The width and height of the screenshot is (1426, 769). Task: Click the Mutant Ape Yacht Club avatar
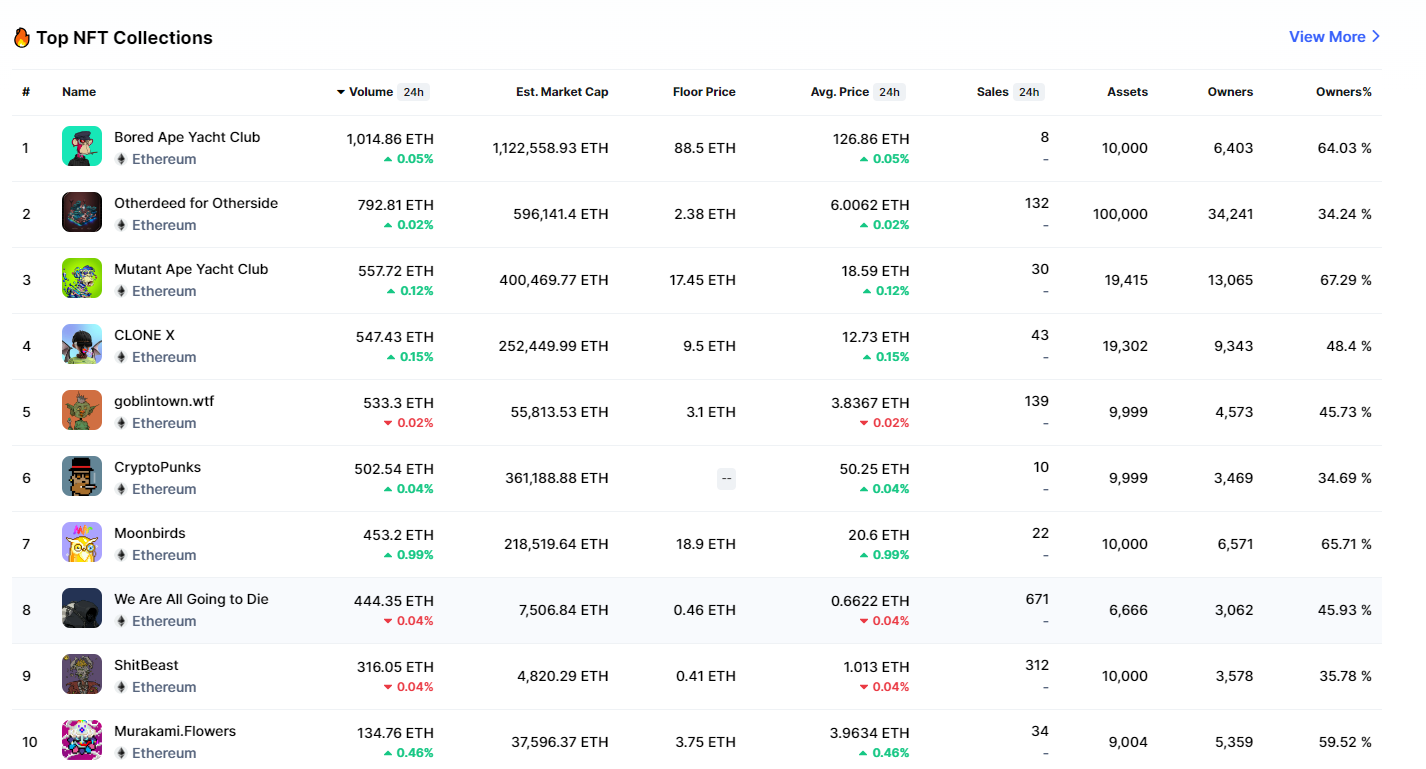(x=82, y=278)
